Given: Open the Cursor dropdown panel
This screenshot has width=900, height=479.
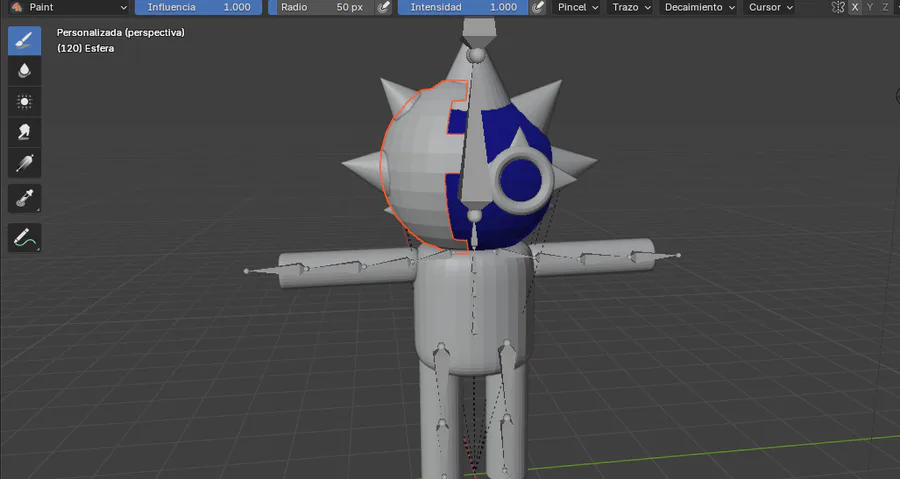Looking at the screenshot, I should coord(770,7).
